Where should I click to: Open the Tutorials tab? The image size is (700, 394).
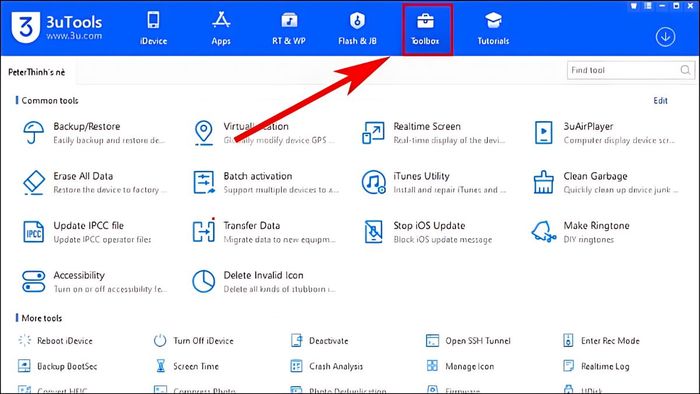(493, 29)
